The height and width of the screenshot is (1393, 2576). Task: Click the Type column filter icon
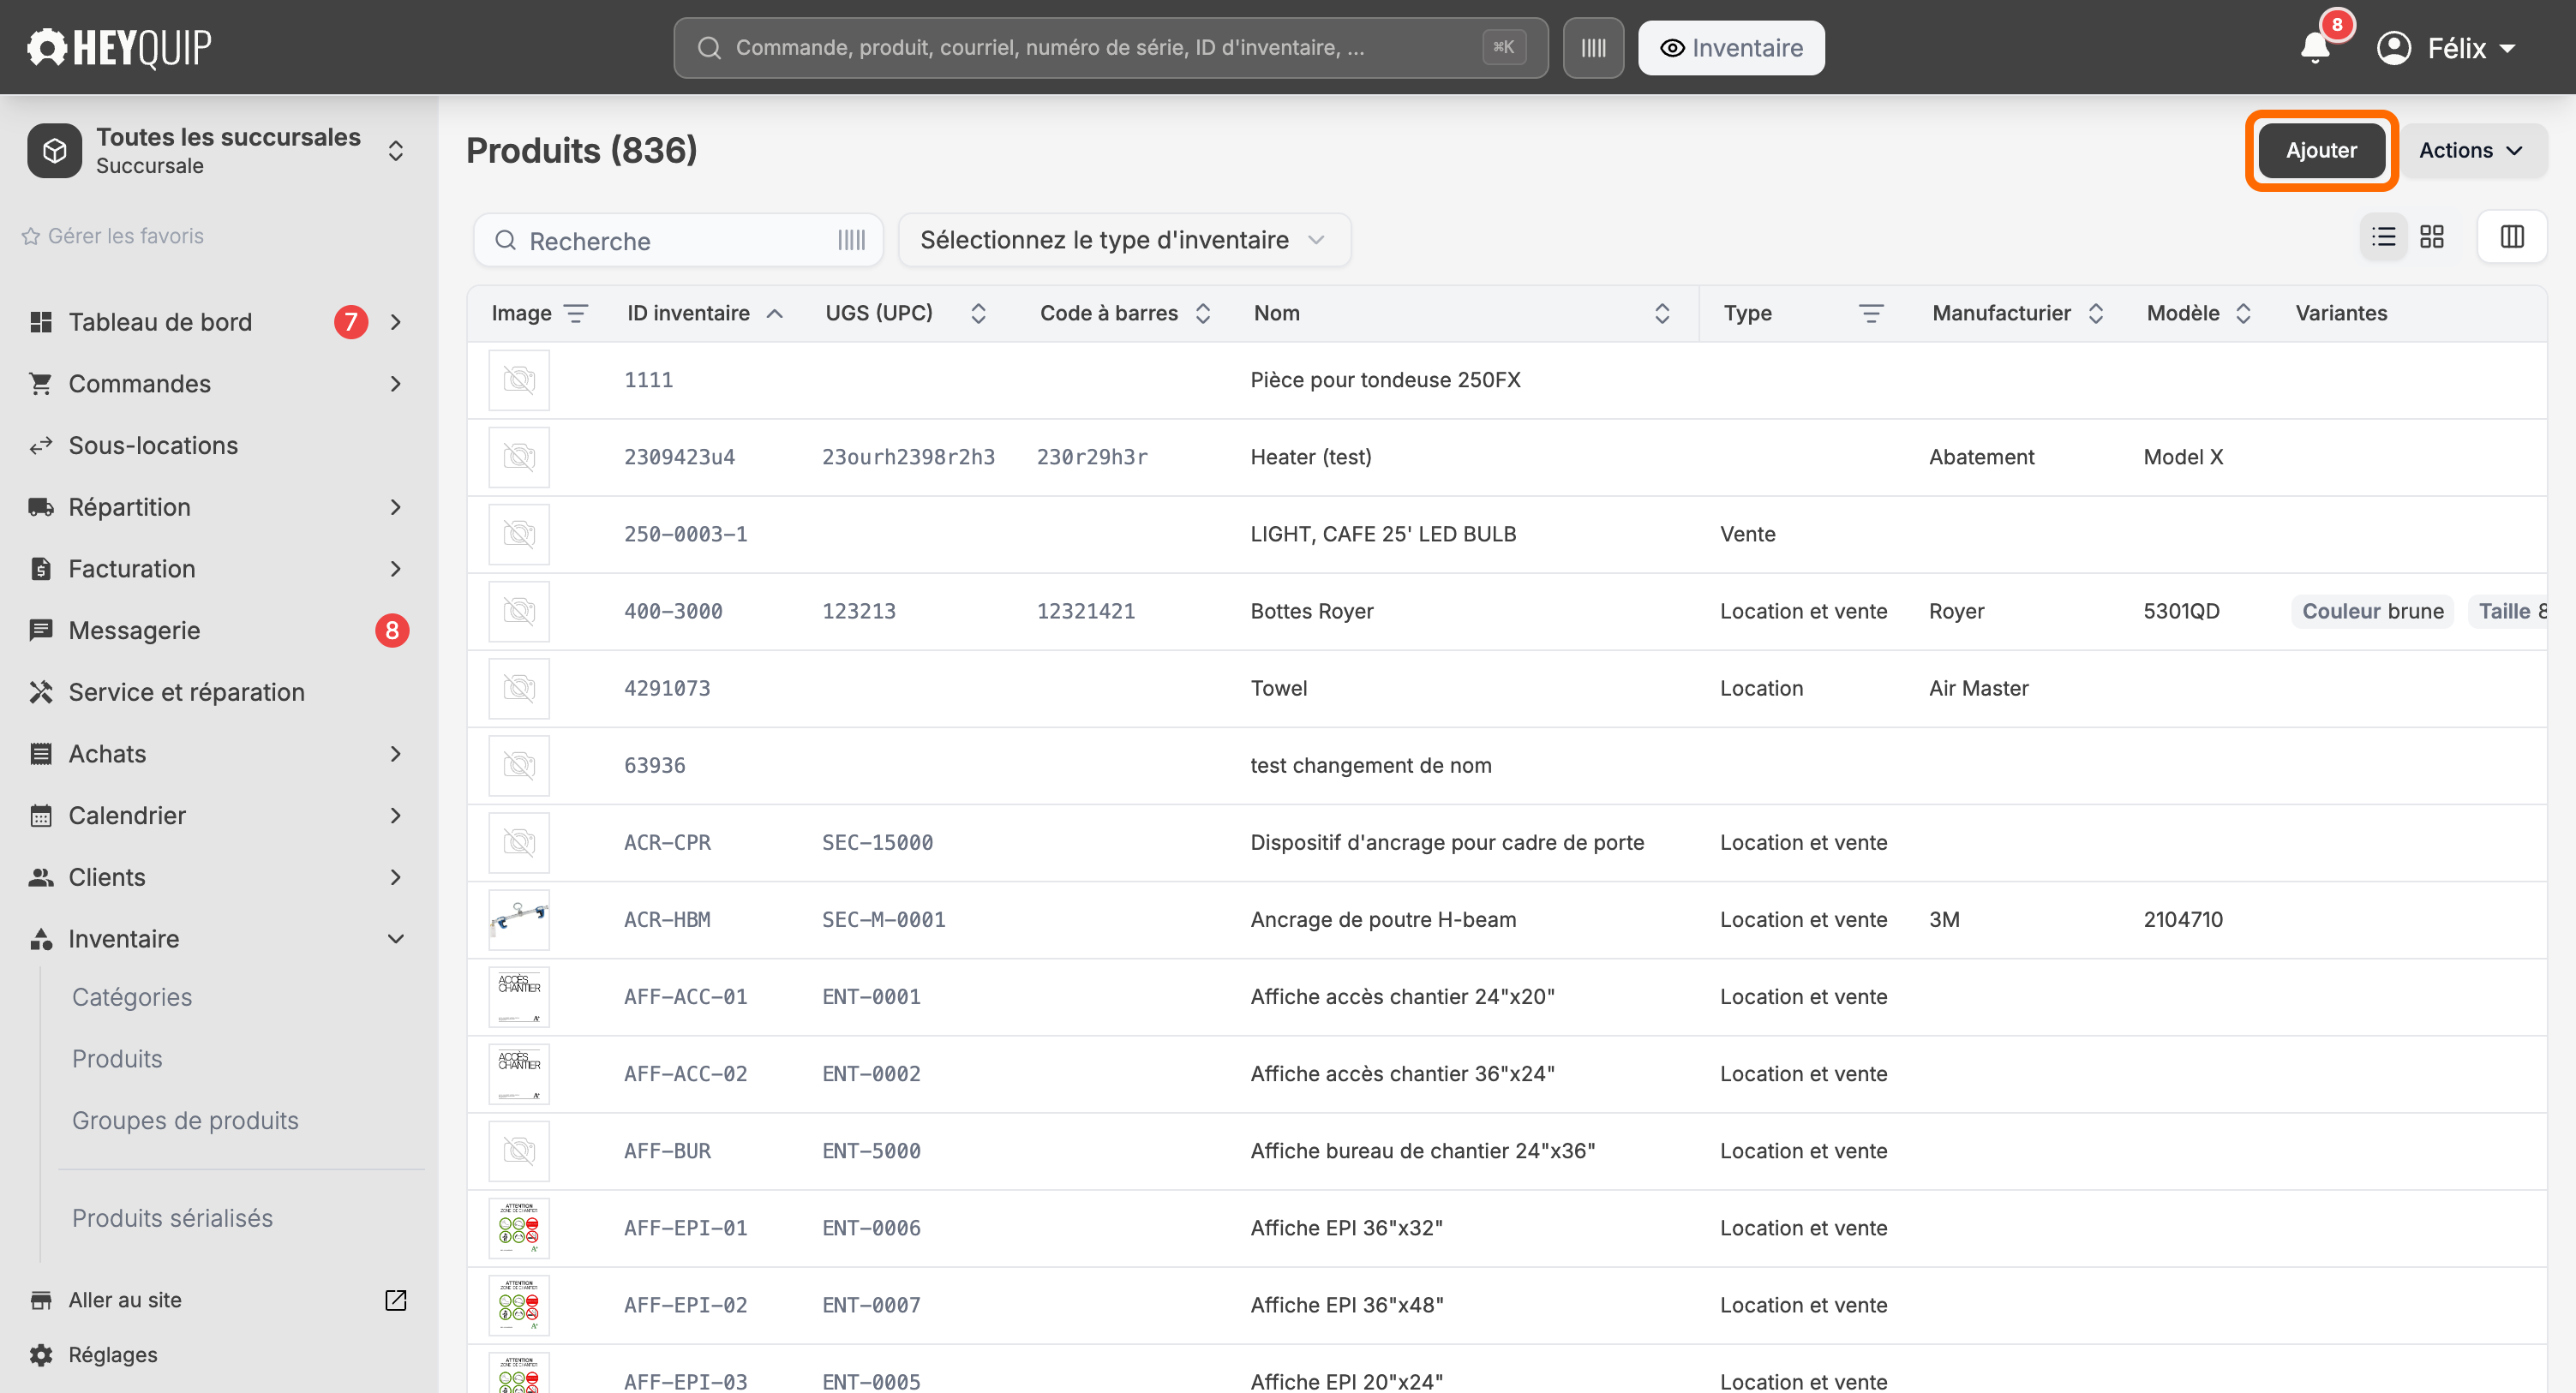tap(1871, 313)
